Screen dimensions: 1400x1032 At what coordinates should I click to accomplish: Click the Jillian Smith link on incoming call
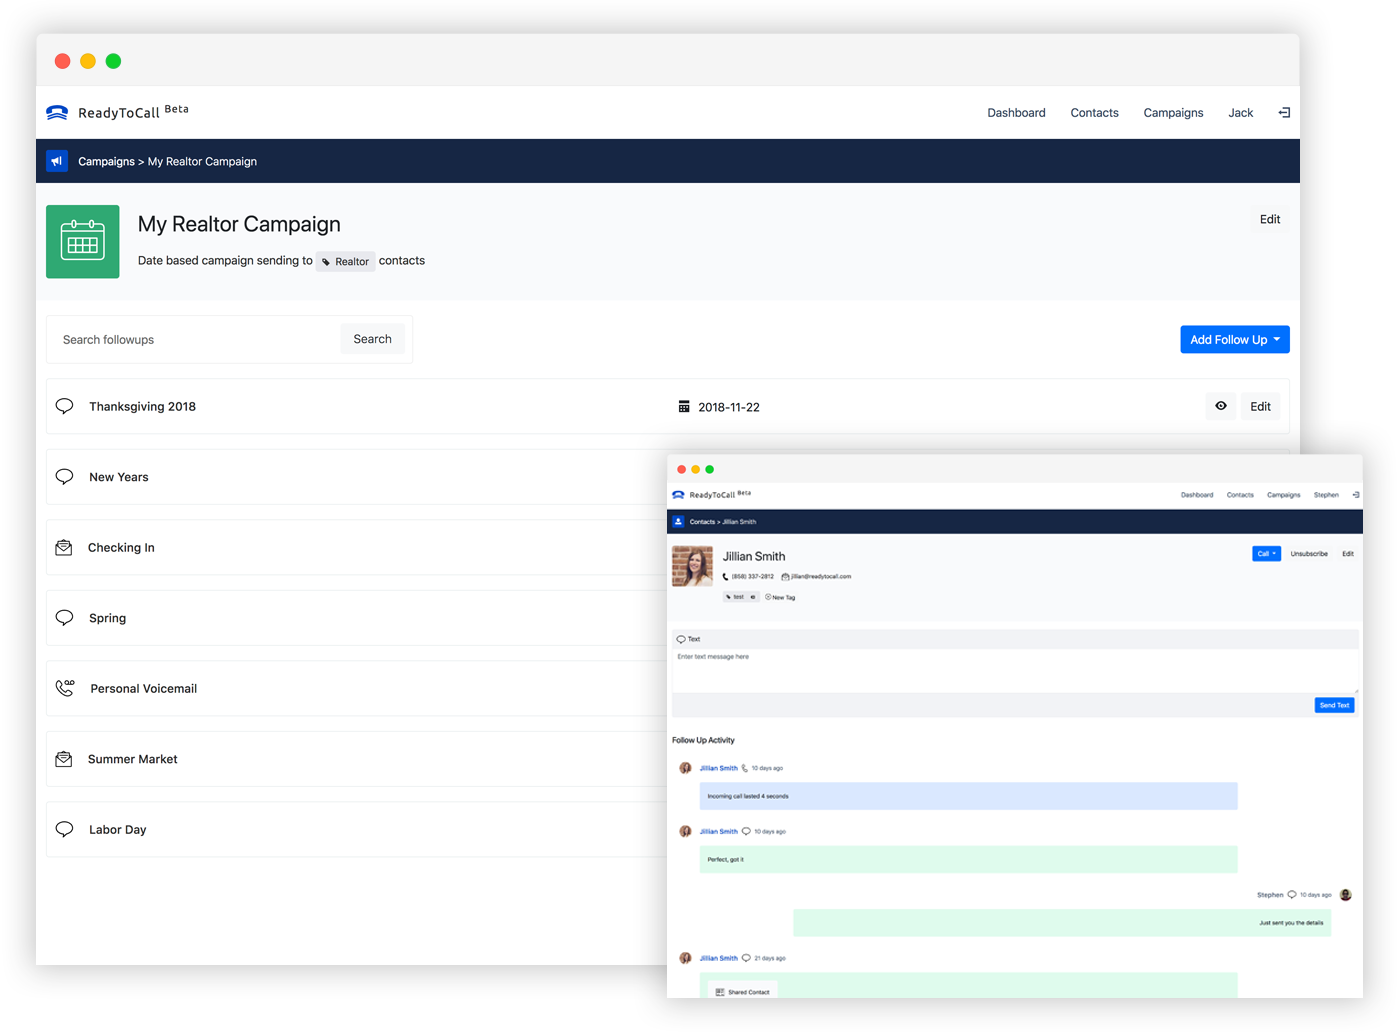click(718, 768)
